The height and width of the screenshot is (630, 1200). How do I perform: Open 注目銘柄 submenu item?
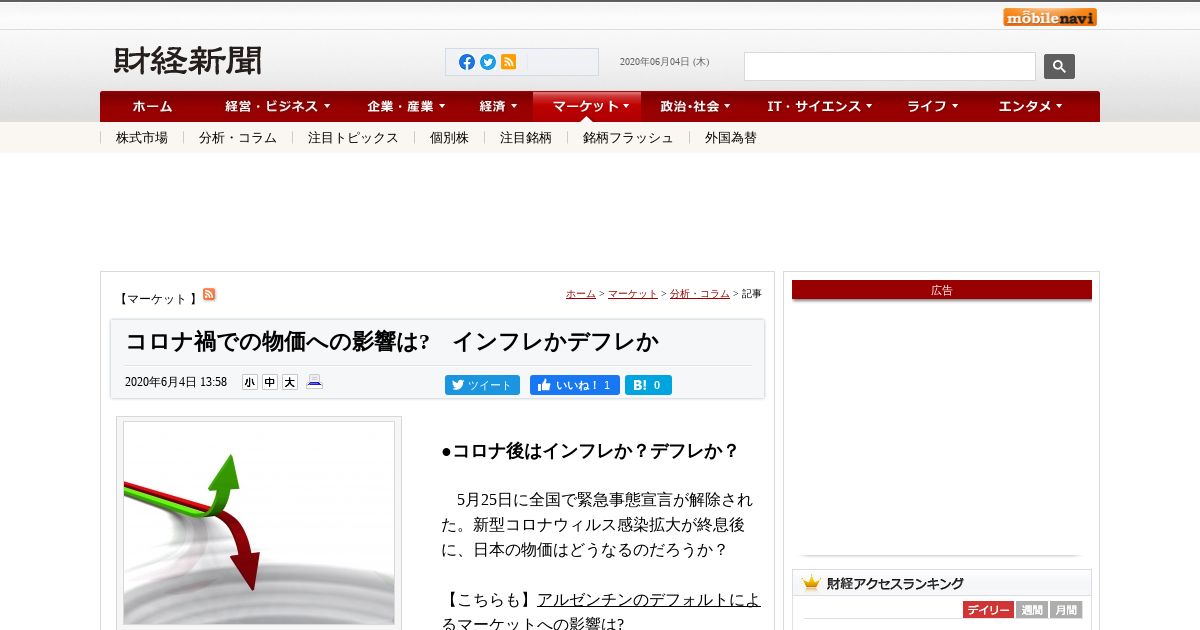click(526, 138)
